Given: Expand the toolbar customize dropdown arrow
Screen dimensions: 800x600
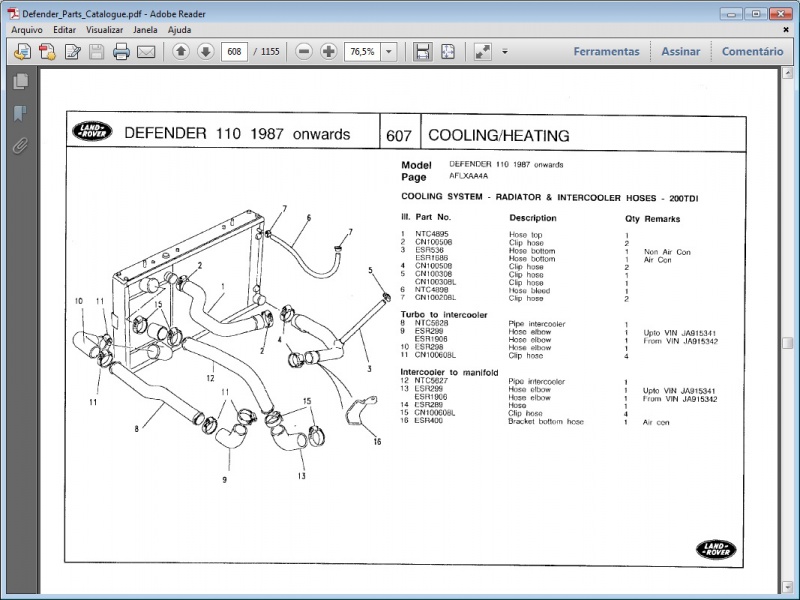Looking at the screenshot, I should coord(505,52).
